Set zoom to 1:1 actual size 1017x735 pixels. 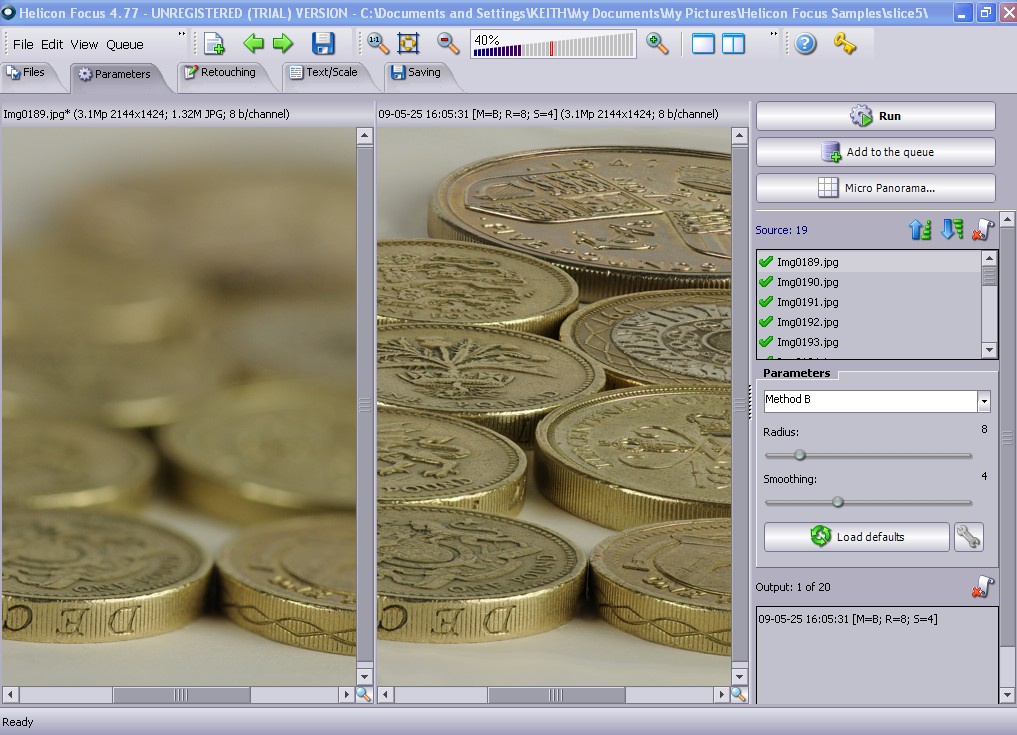click(x=378, y=43)
